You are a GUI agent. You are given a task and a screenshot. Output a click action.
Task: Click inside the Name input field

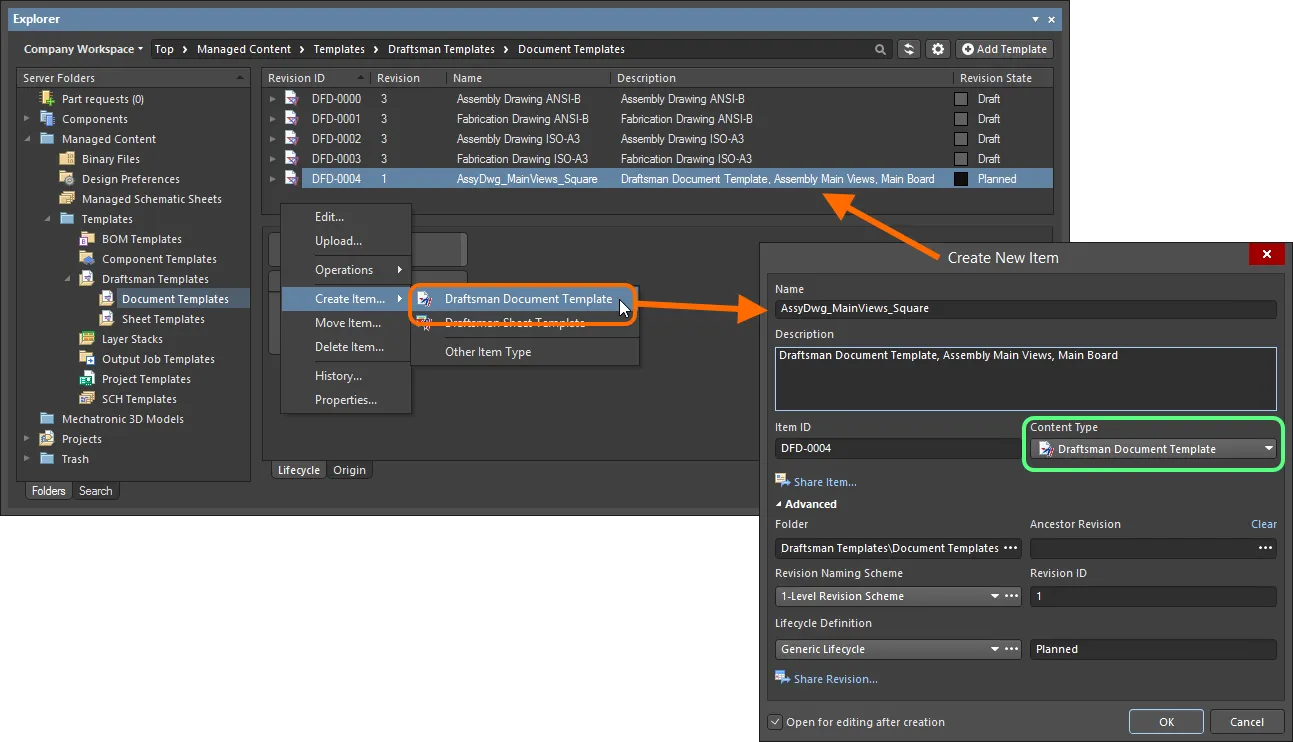click(x=1024, y=309)
